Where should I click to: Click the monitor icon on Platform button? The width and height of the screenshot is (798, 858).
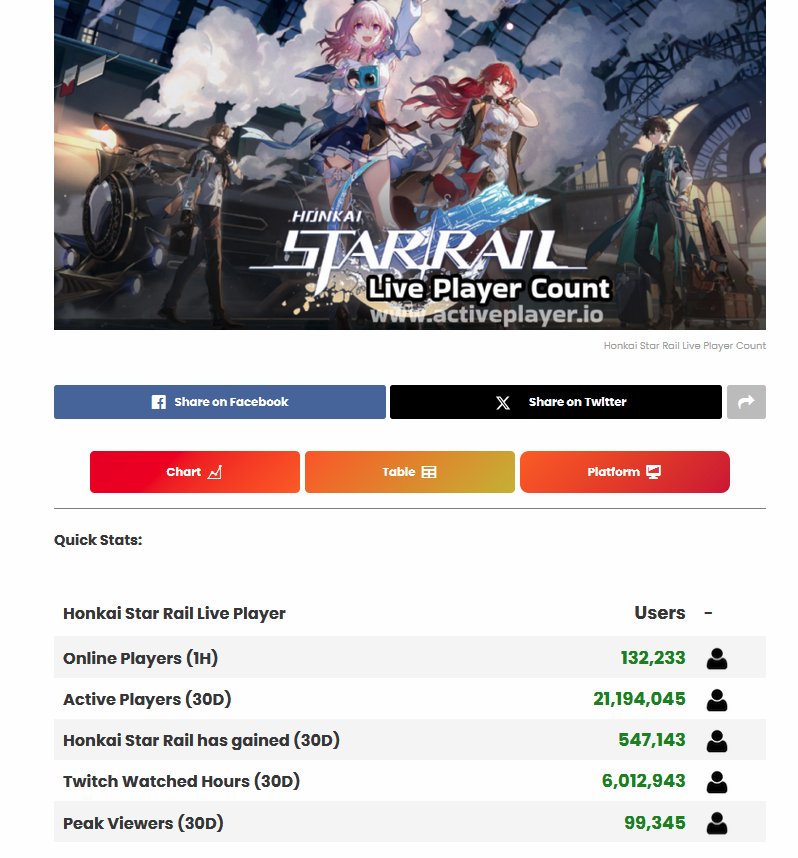pyautogui.click(x=654, y=472)
